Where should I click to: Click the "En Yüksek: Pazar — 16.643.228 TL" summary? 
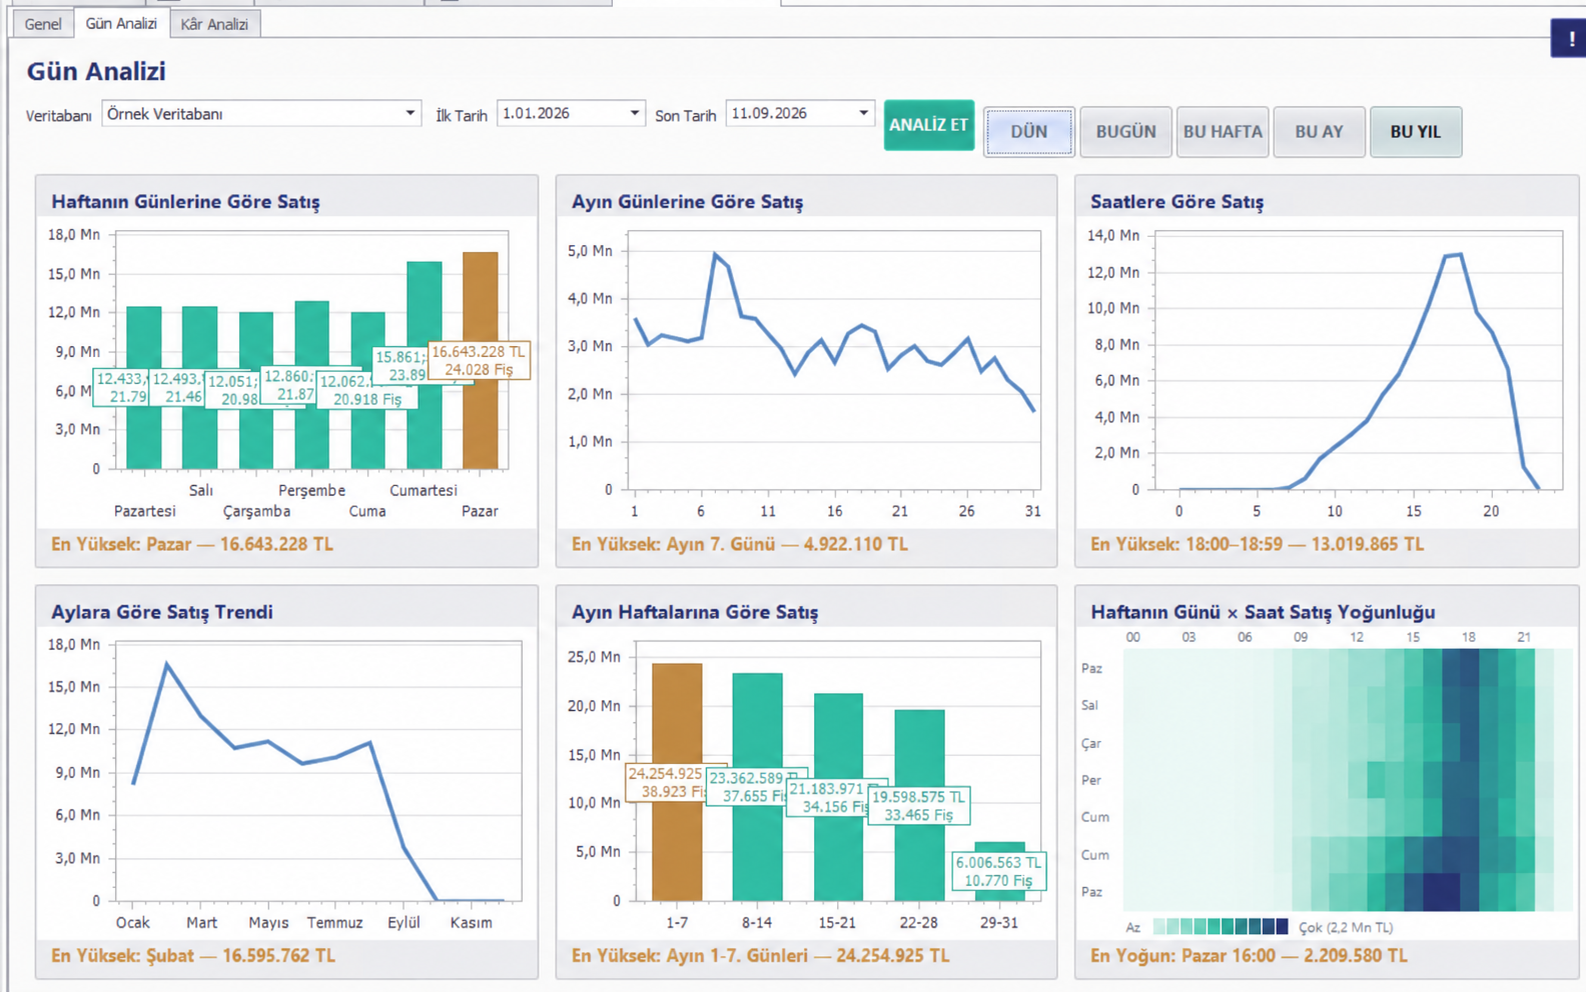(x=192, y=545)
